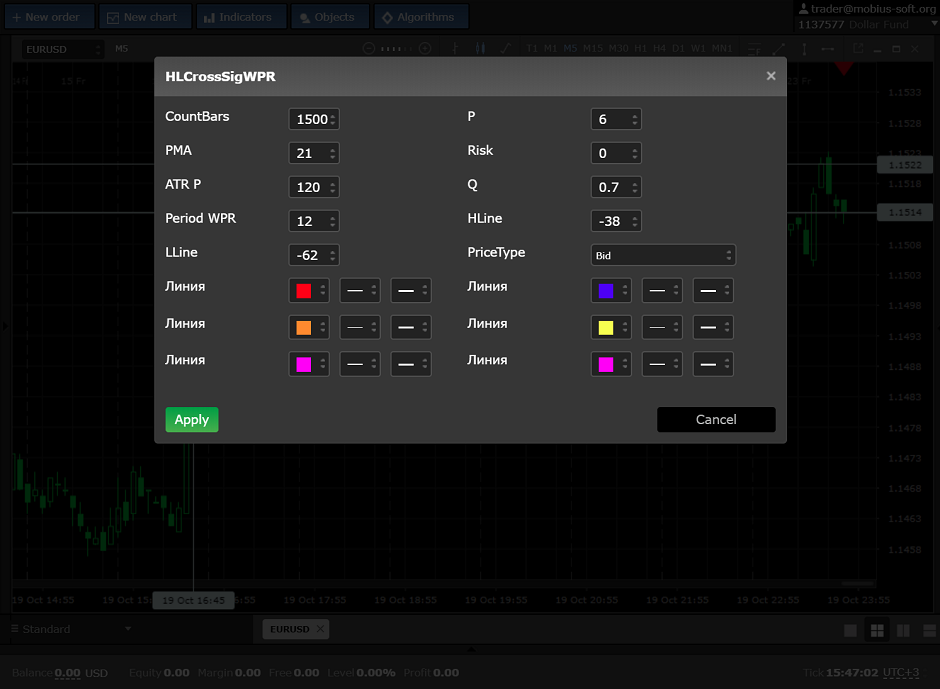
Task: Open the Objects menu
Action: click(330, 17)
